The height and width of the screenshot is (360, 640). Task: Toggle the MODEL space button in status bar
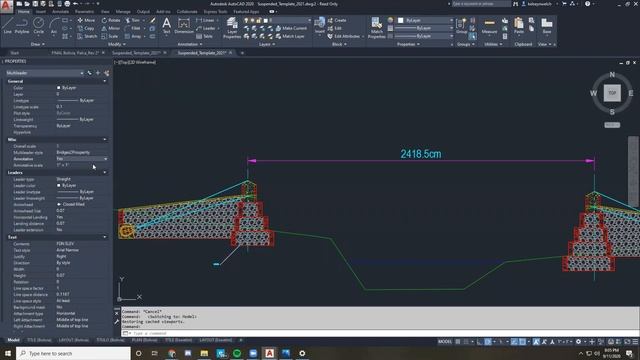click(x=445, y=342)
